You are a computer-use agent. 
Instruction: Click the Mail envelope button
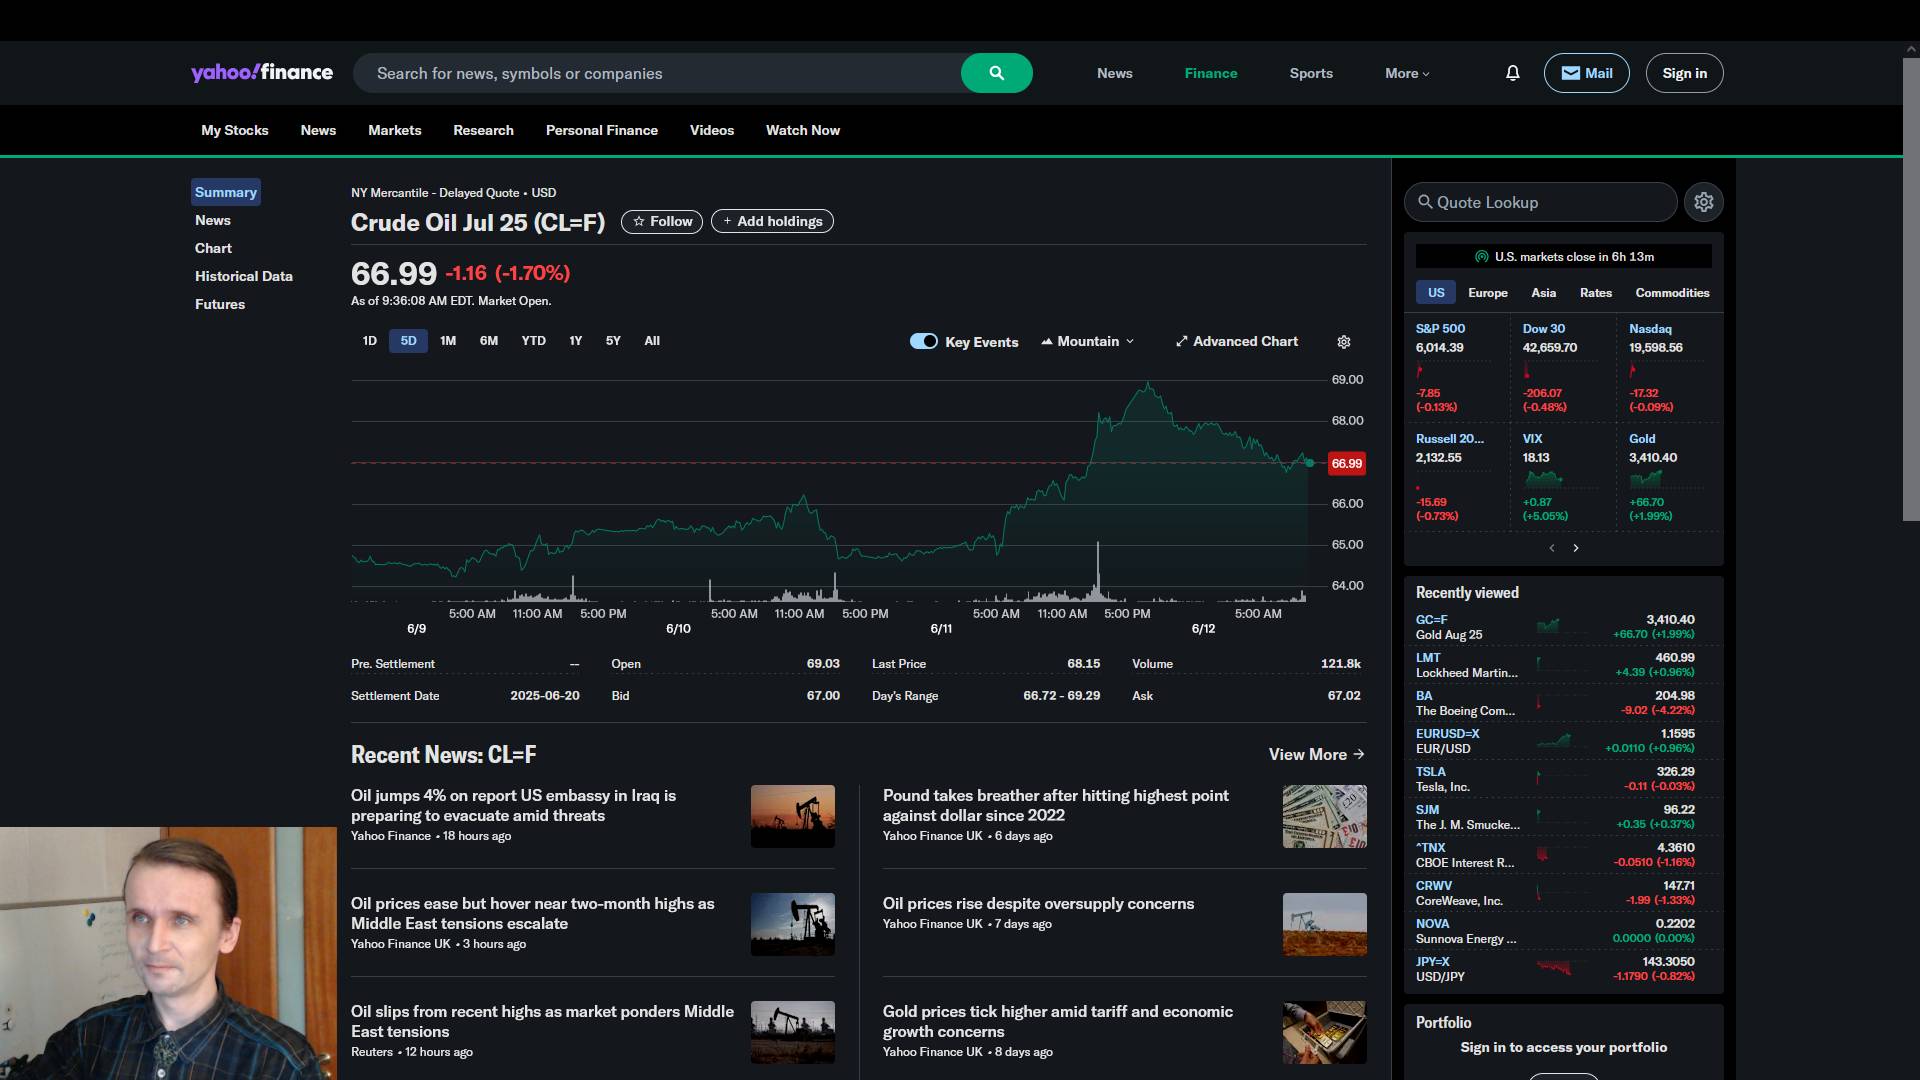(x=1586, y=73)
